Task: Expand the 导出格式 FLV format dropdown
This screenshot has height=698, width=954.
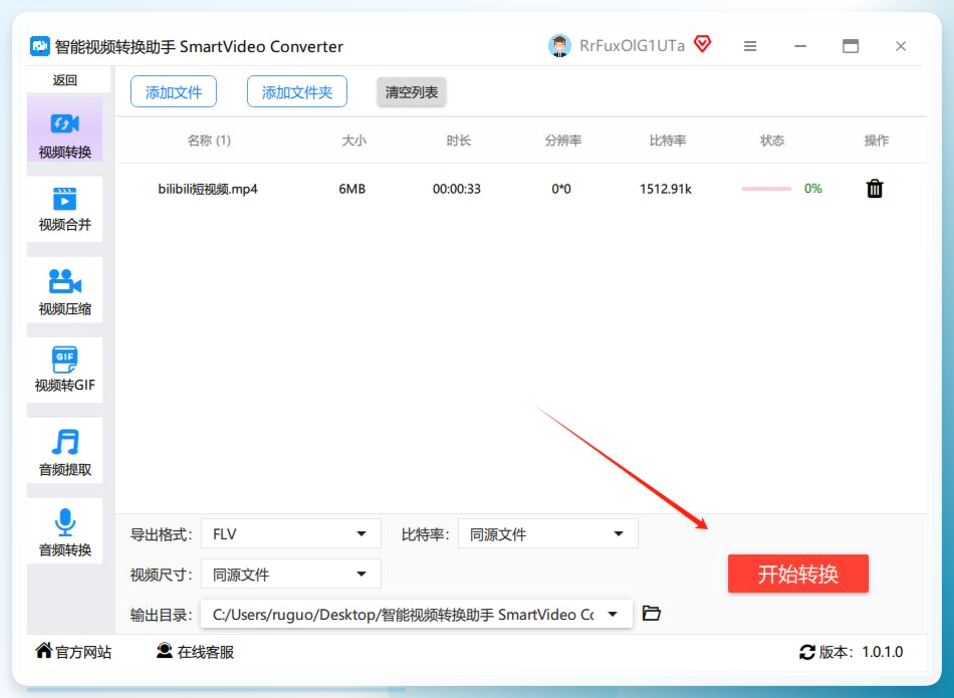Action: [291, 534]
